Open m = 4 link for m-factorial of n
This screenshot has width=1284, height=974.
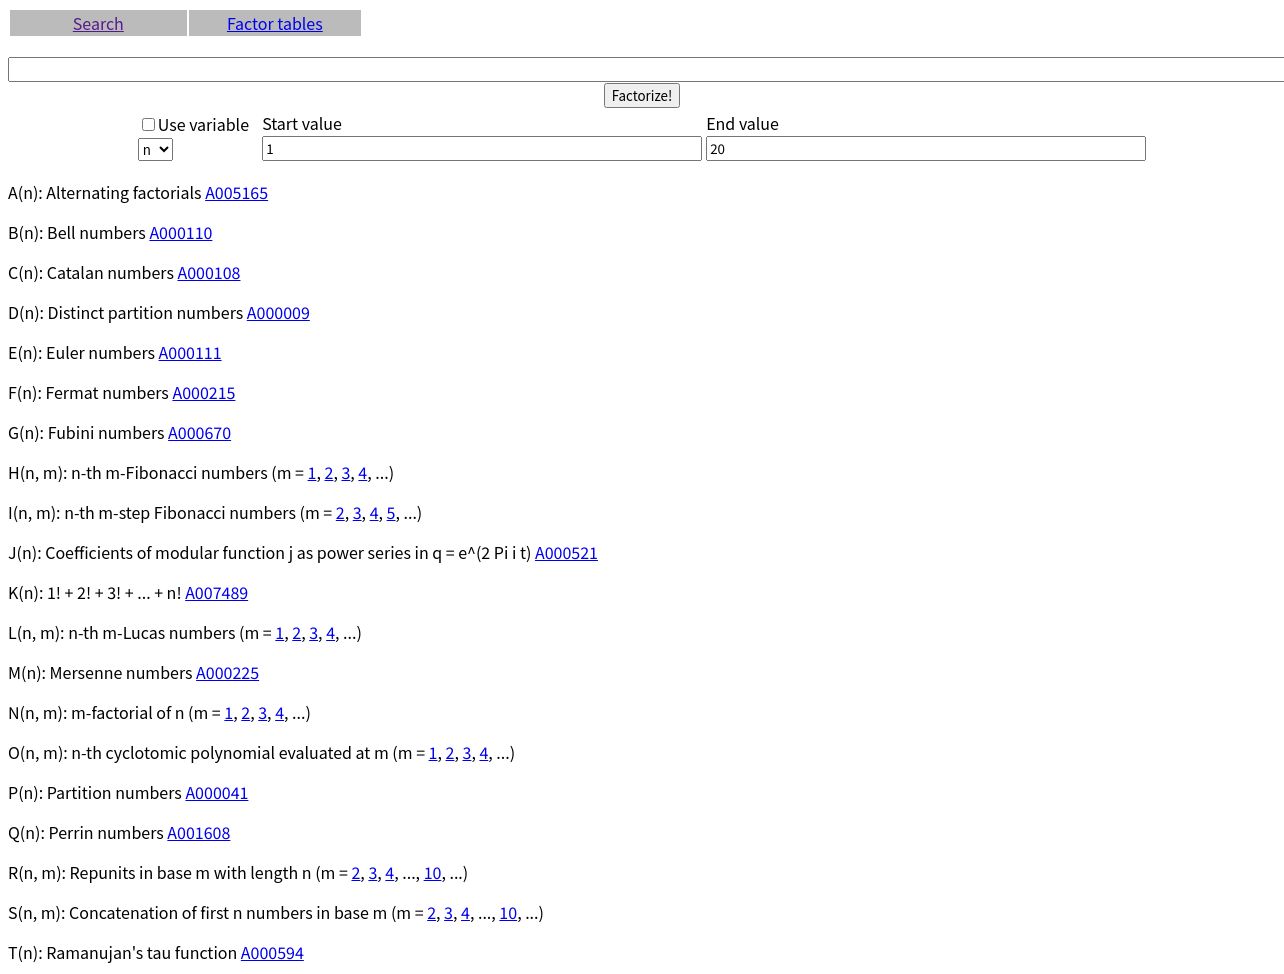tap(279, 713)
